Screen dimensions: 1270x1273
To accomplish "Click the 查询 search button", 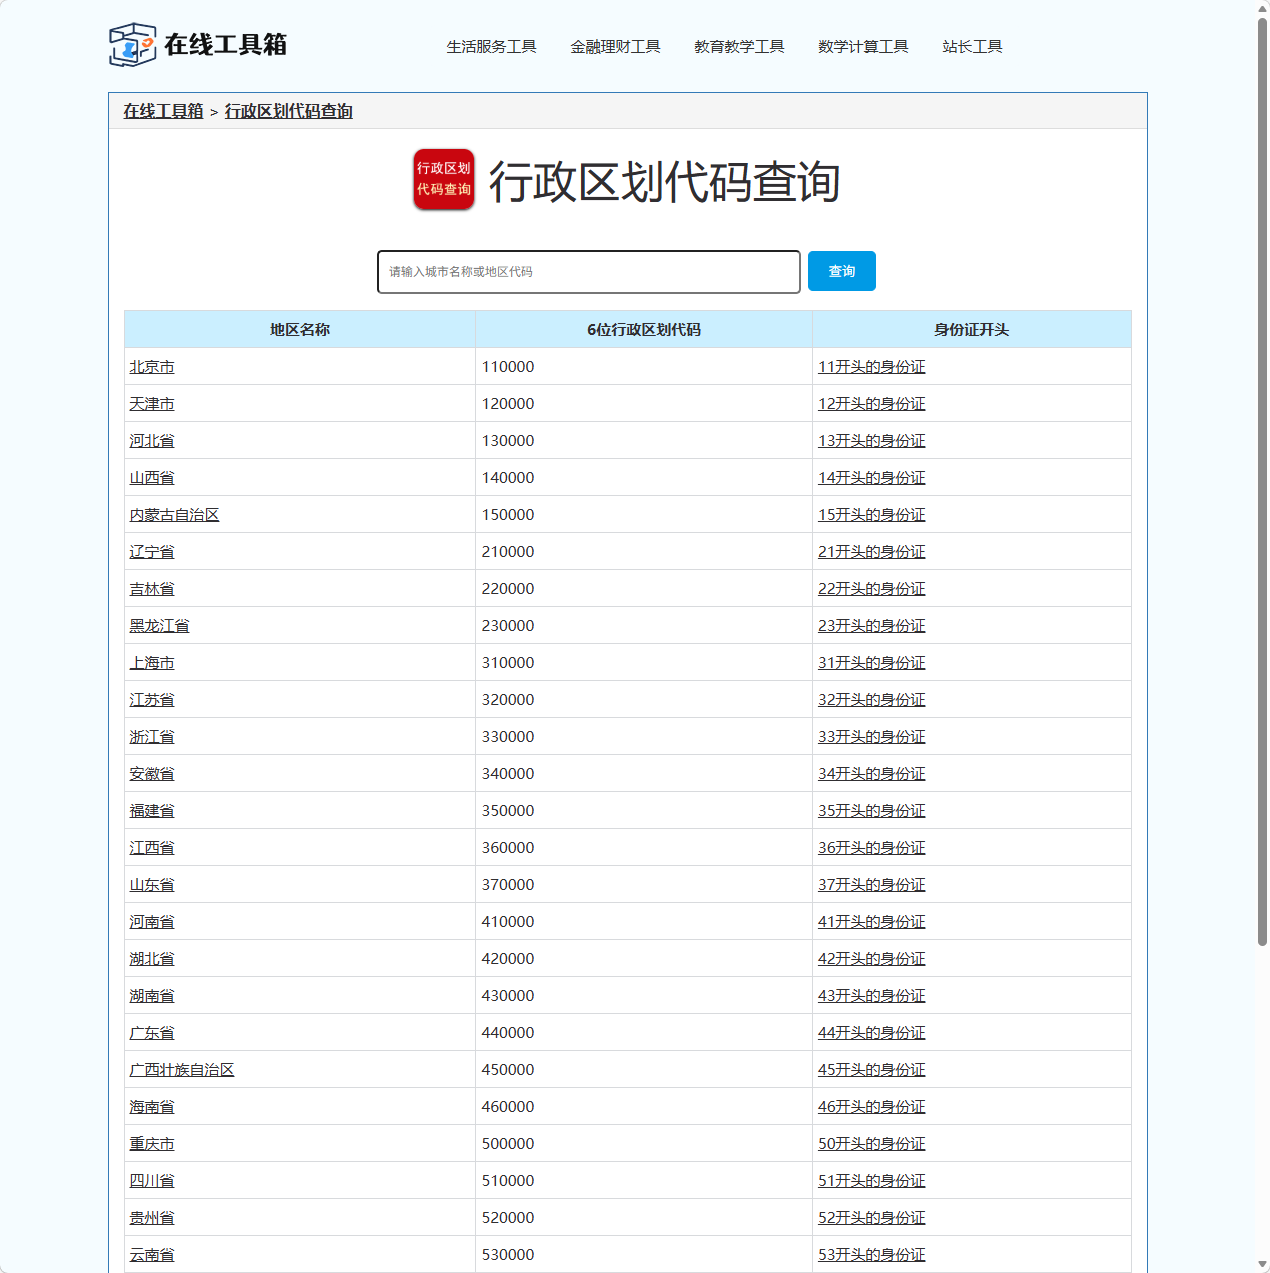I will click(841, 271).
